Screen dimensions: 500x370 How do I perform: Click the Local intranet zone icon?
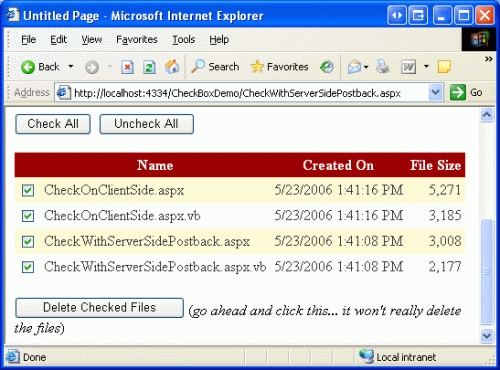click(x=367, y=356)
